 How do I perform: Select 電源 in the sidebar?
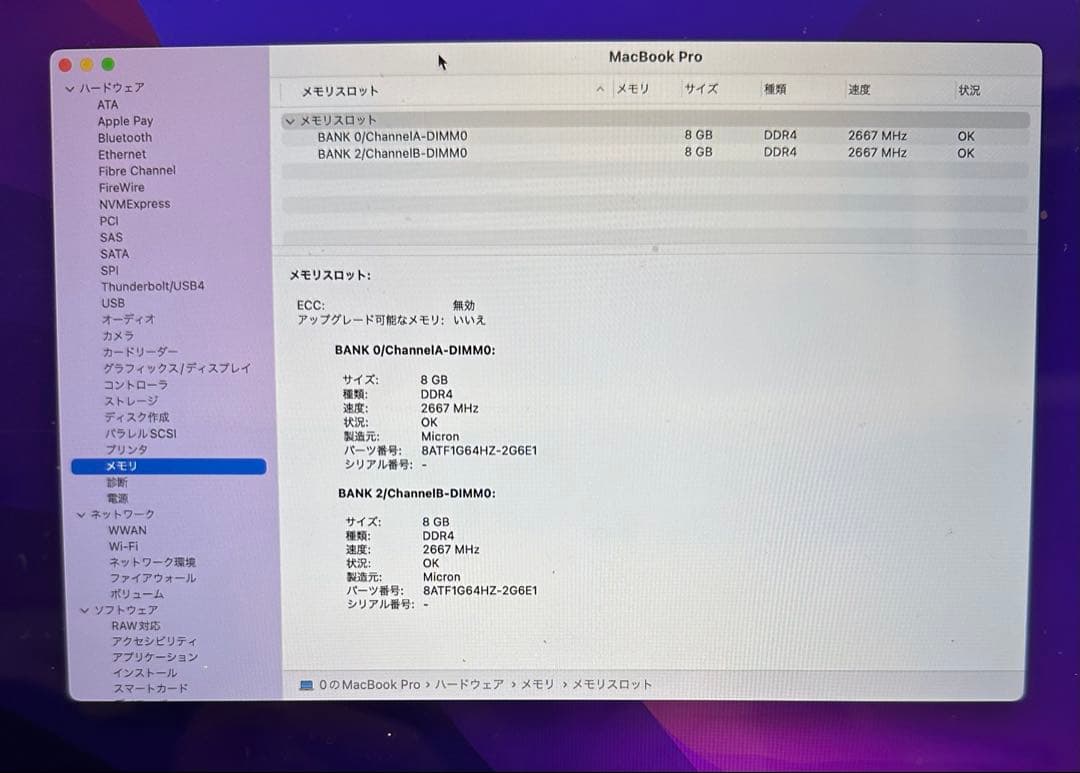click(117, 497)
